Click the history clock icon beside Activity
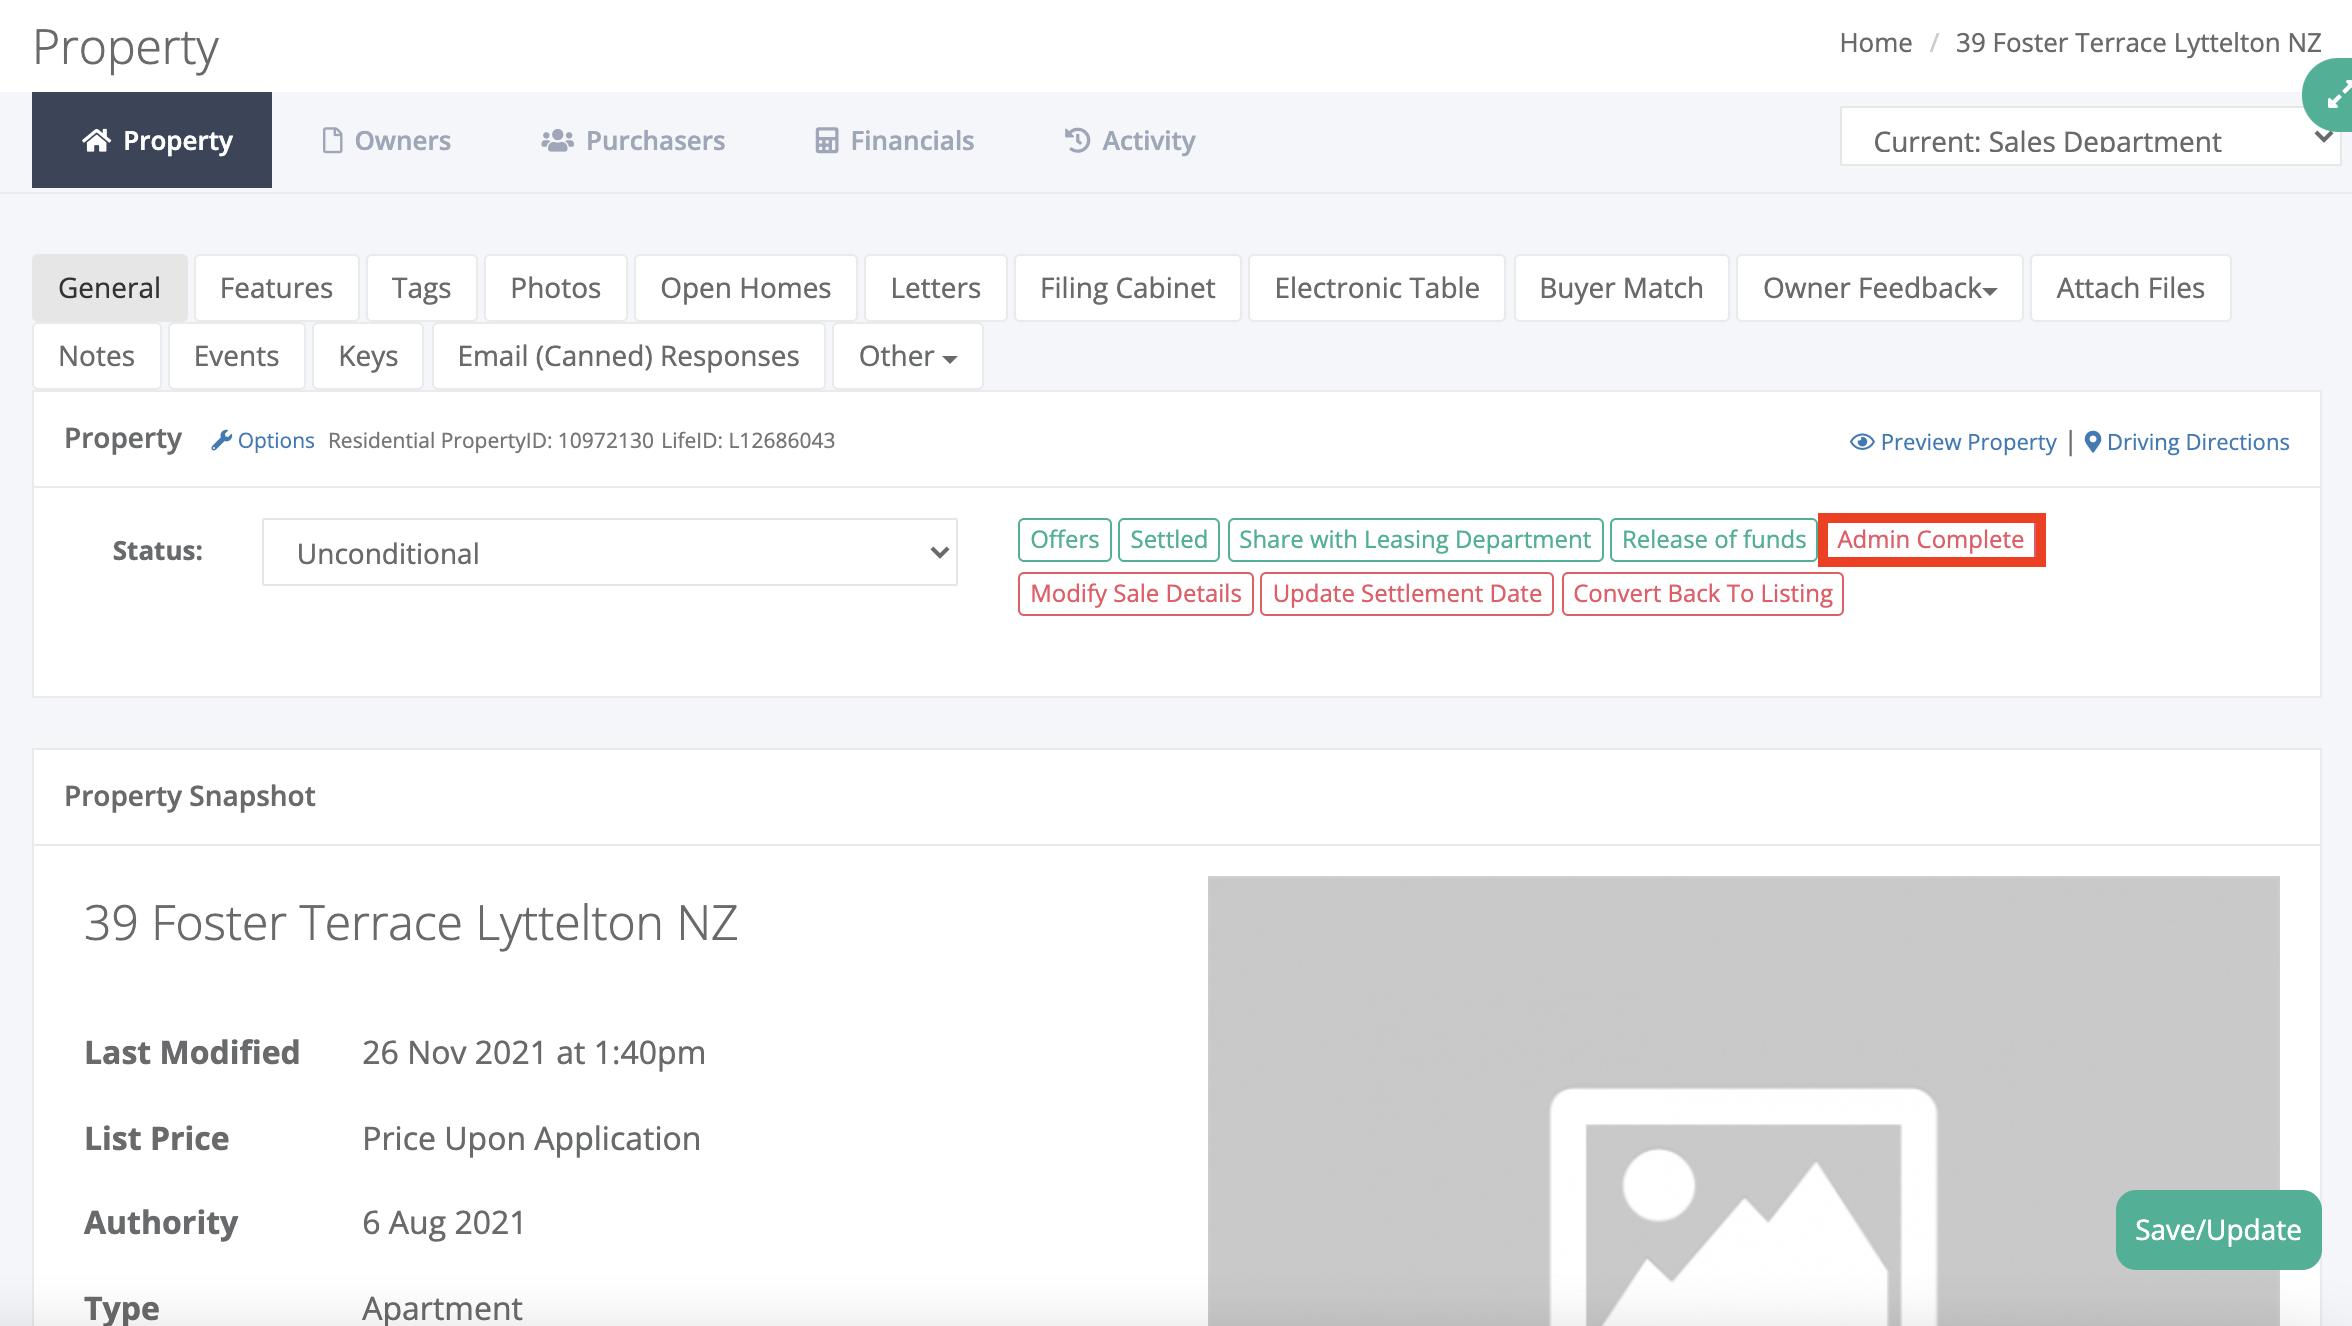Screen dimensions: 2352x1326 tap(1077, 140)
